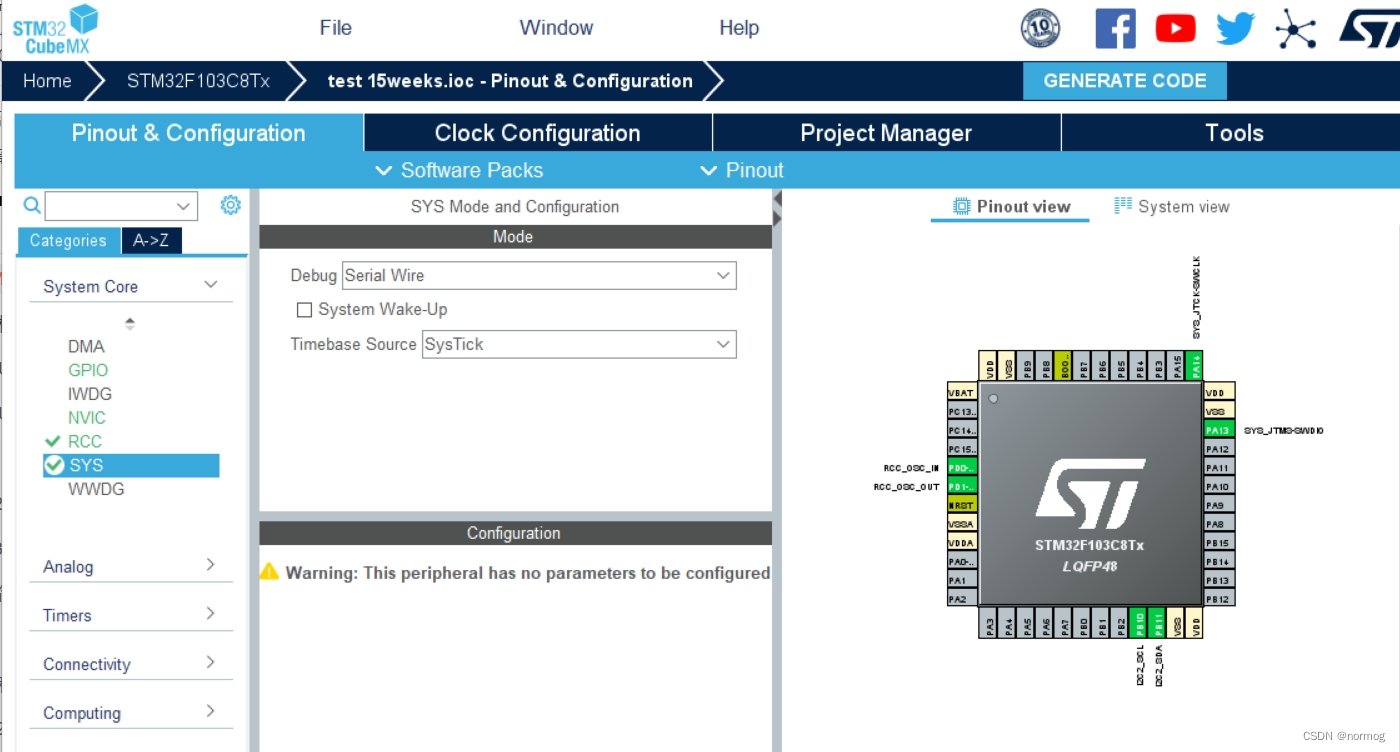Switch to the Clock Configuration tab

538,133
